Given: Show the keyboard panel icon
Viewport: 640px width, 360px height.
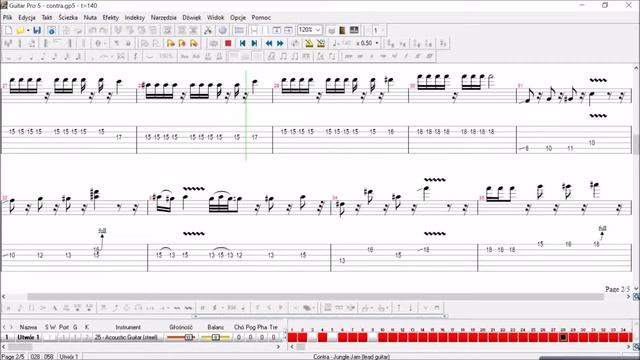Looking at the screenshot, I should tap(354, 31).
